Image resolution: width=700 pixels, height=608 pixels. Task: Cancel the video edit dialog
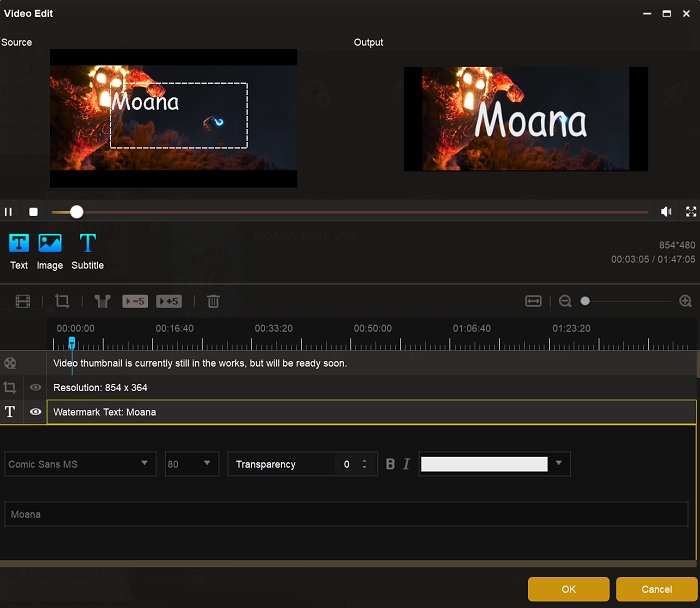pyautogui.click(x=657, y=589)
